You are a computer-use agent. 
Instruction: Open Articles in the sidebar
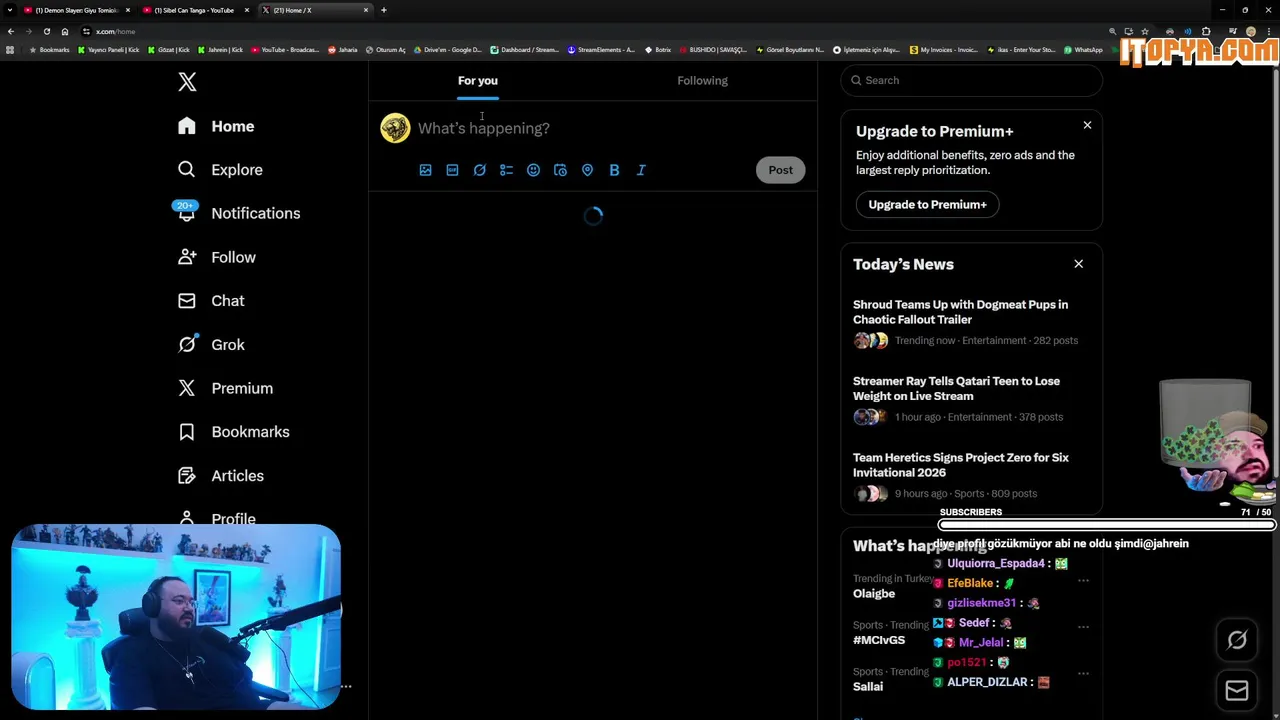click(221, 476)
